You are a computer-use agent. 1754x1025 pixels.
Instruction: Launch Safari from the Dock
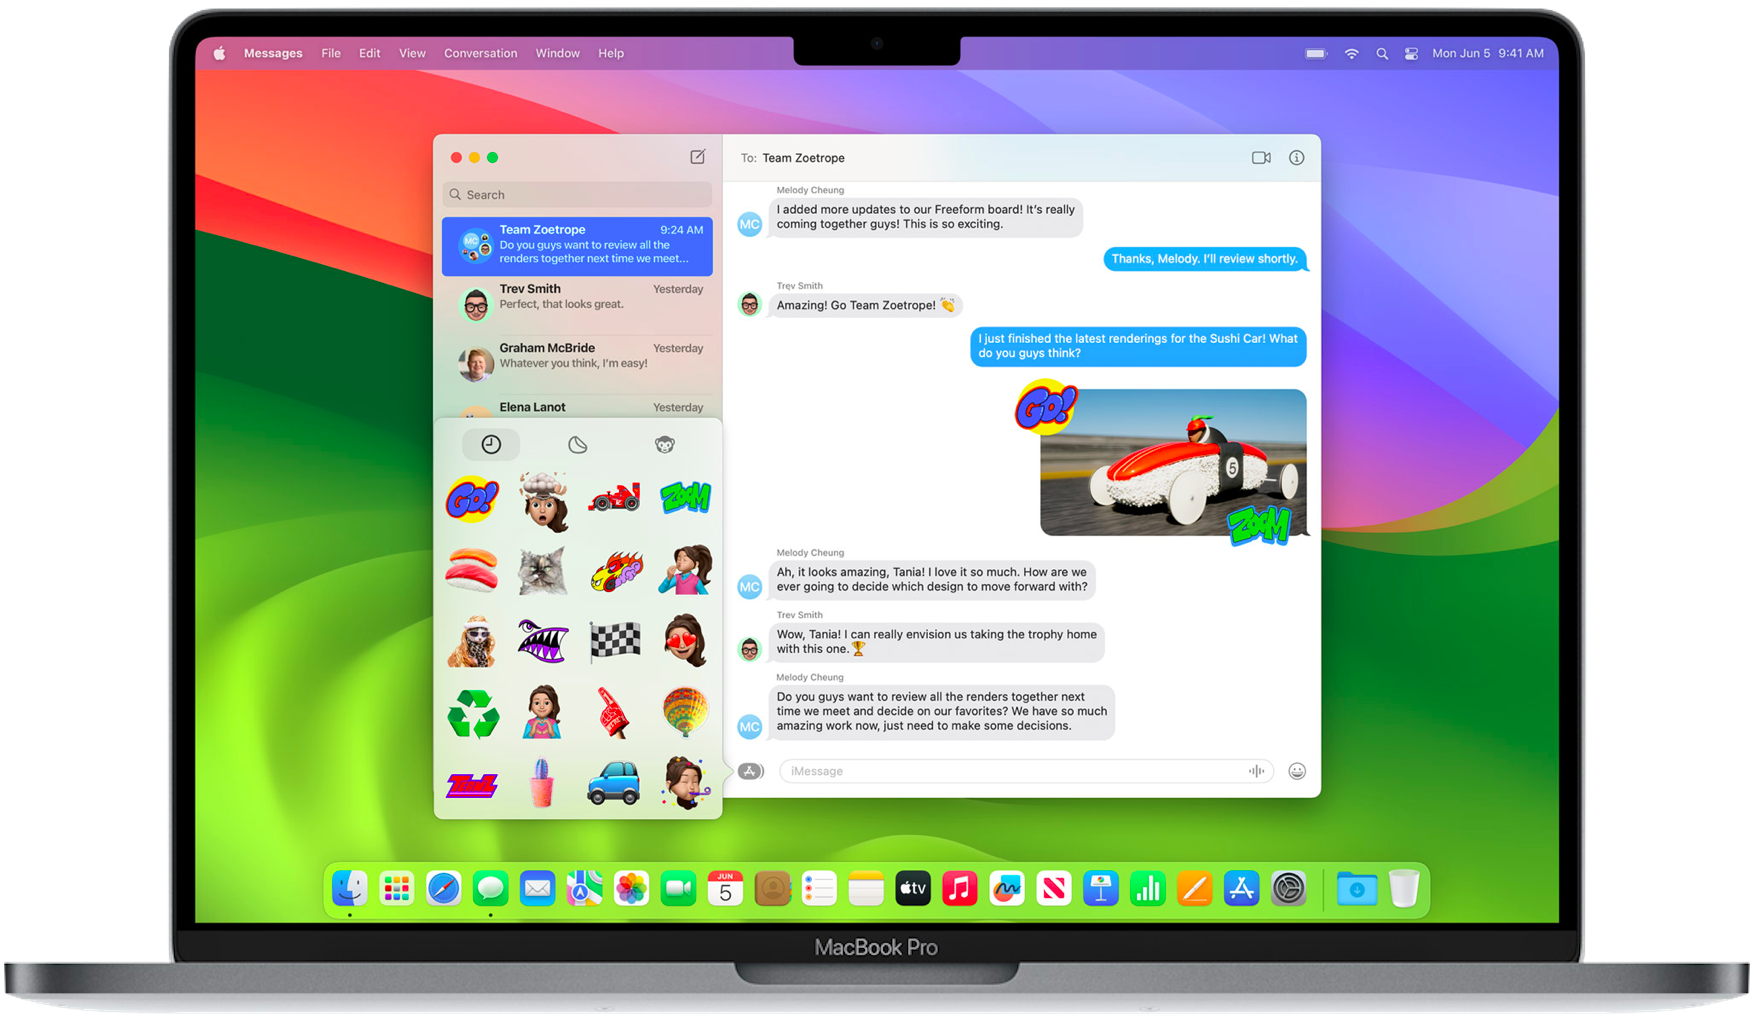(444, 888)
